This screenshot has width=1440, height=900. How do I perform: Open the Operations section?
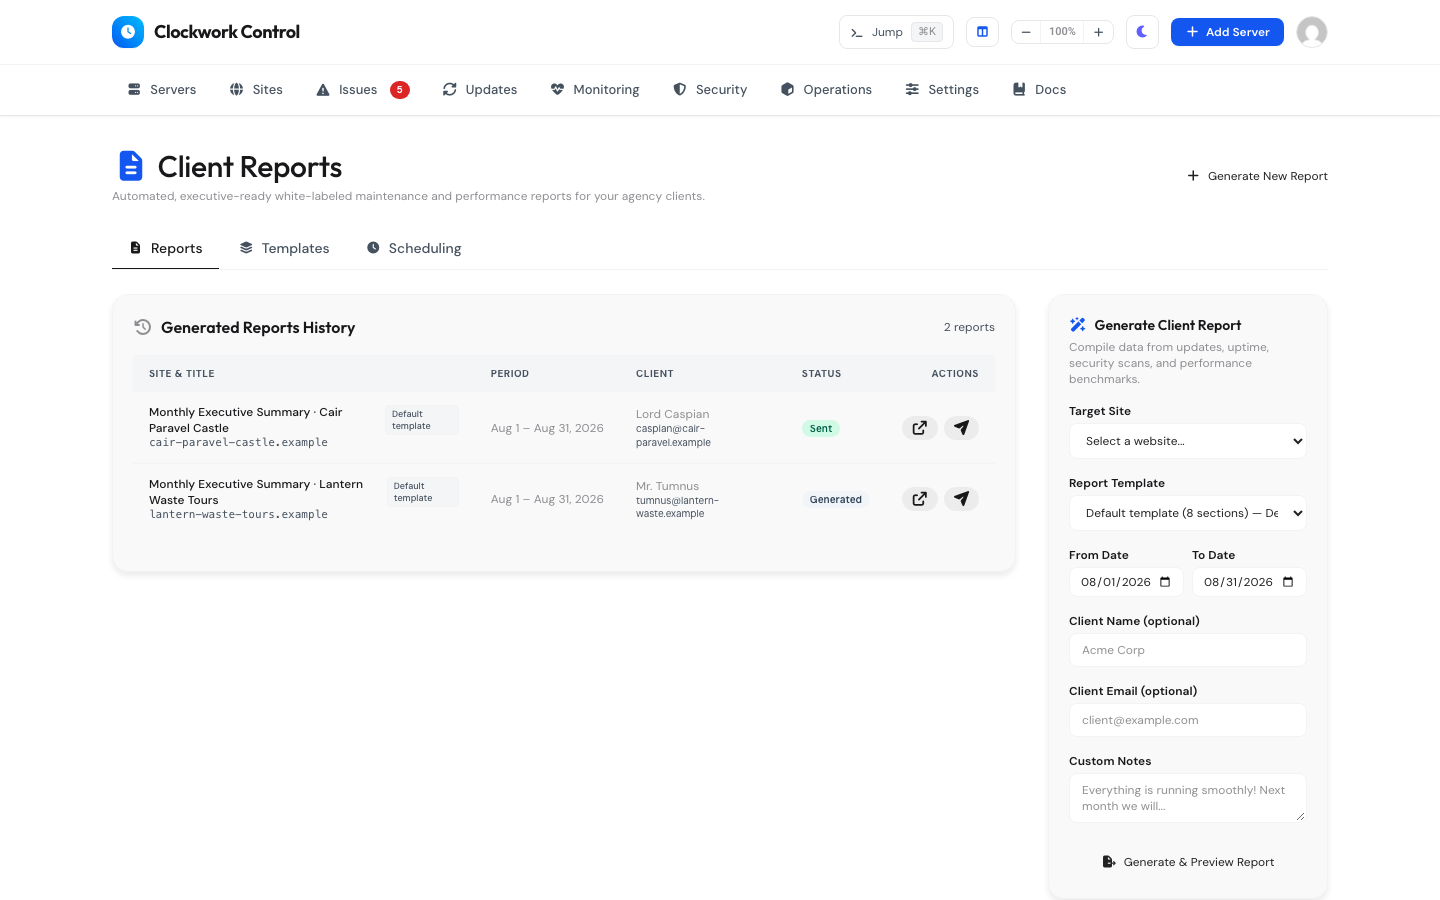pyautogui.click(x=826, y=90)
